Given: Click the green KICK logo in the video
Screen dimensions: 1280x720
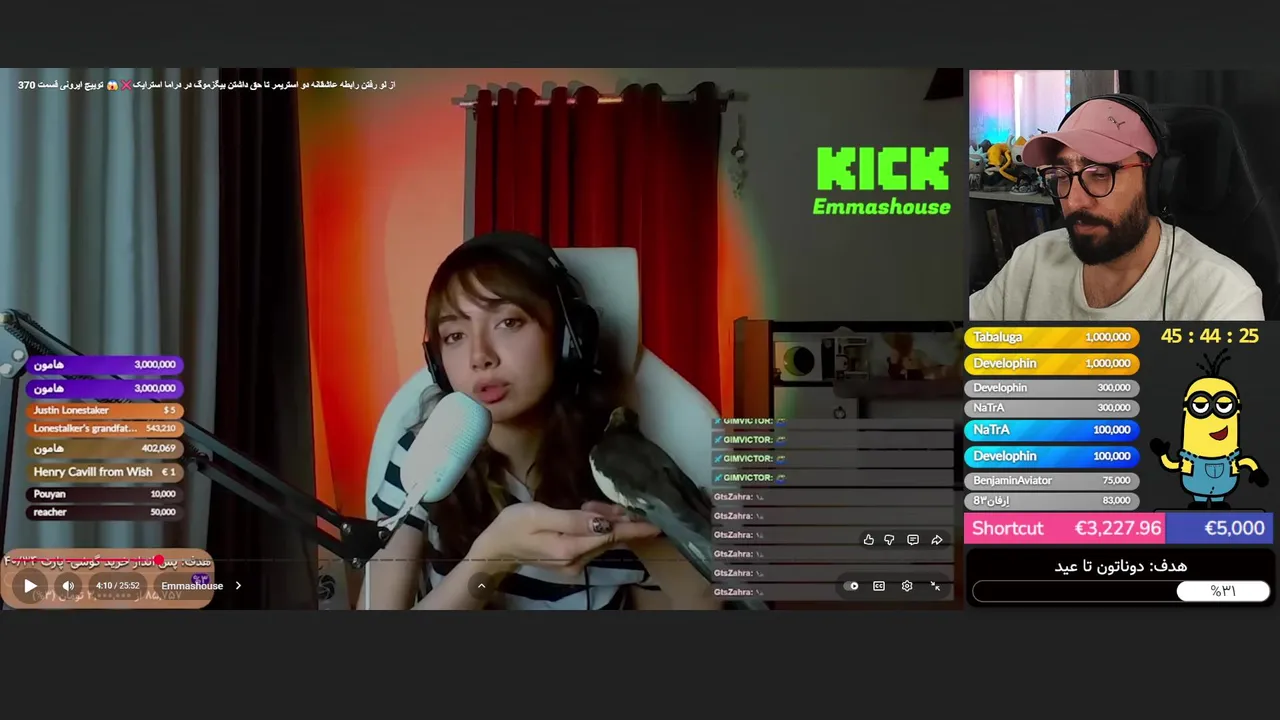Looking at the screenshot, I should tap(882, 168).
